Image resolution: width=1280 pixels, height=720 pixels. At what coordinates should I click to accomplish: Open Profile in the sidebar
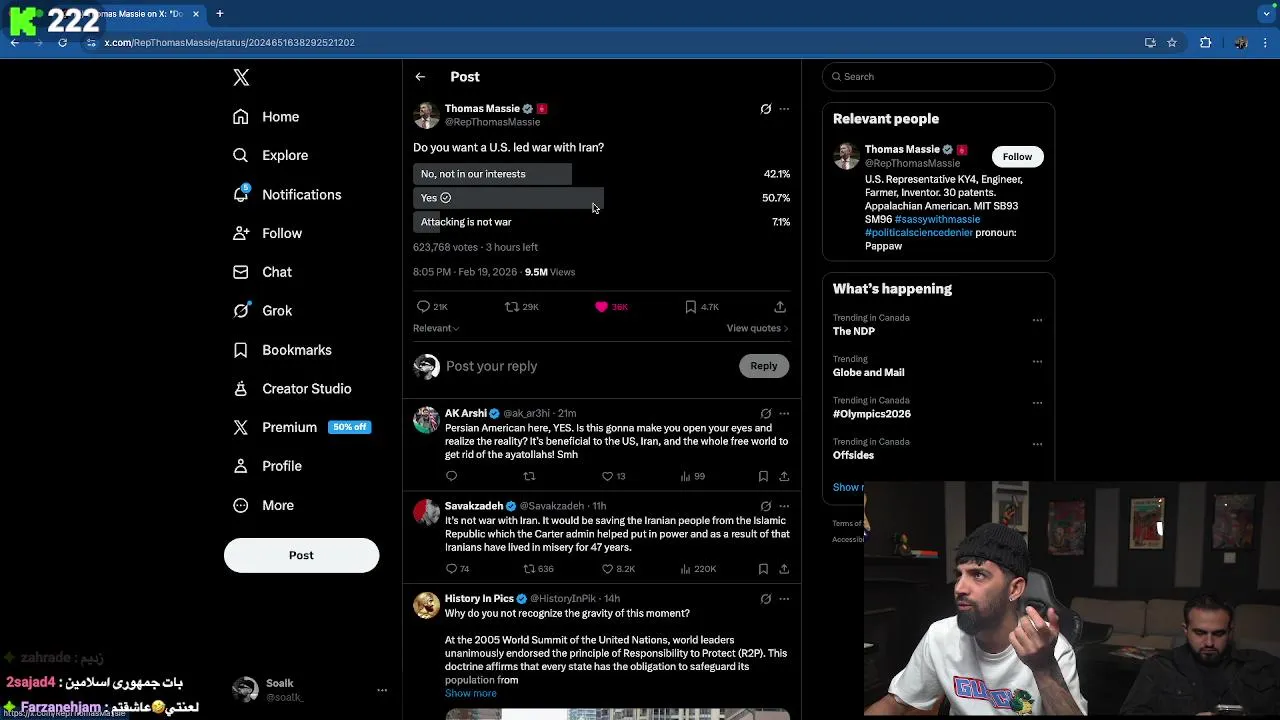coord(267,466)
